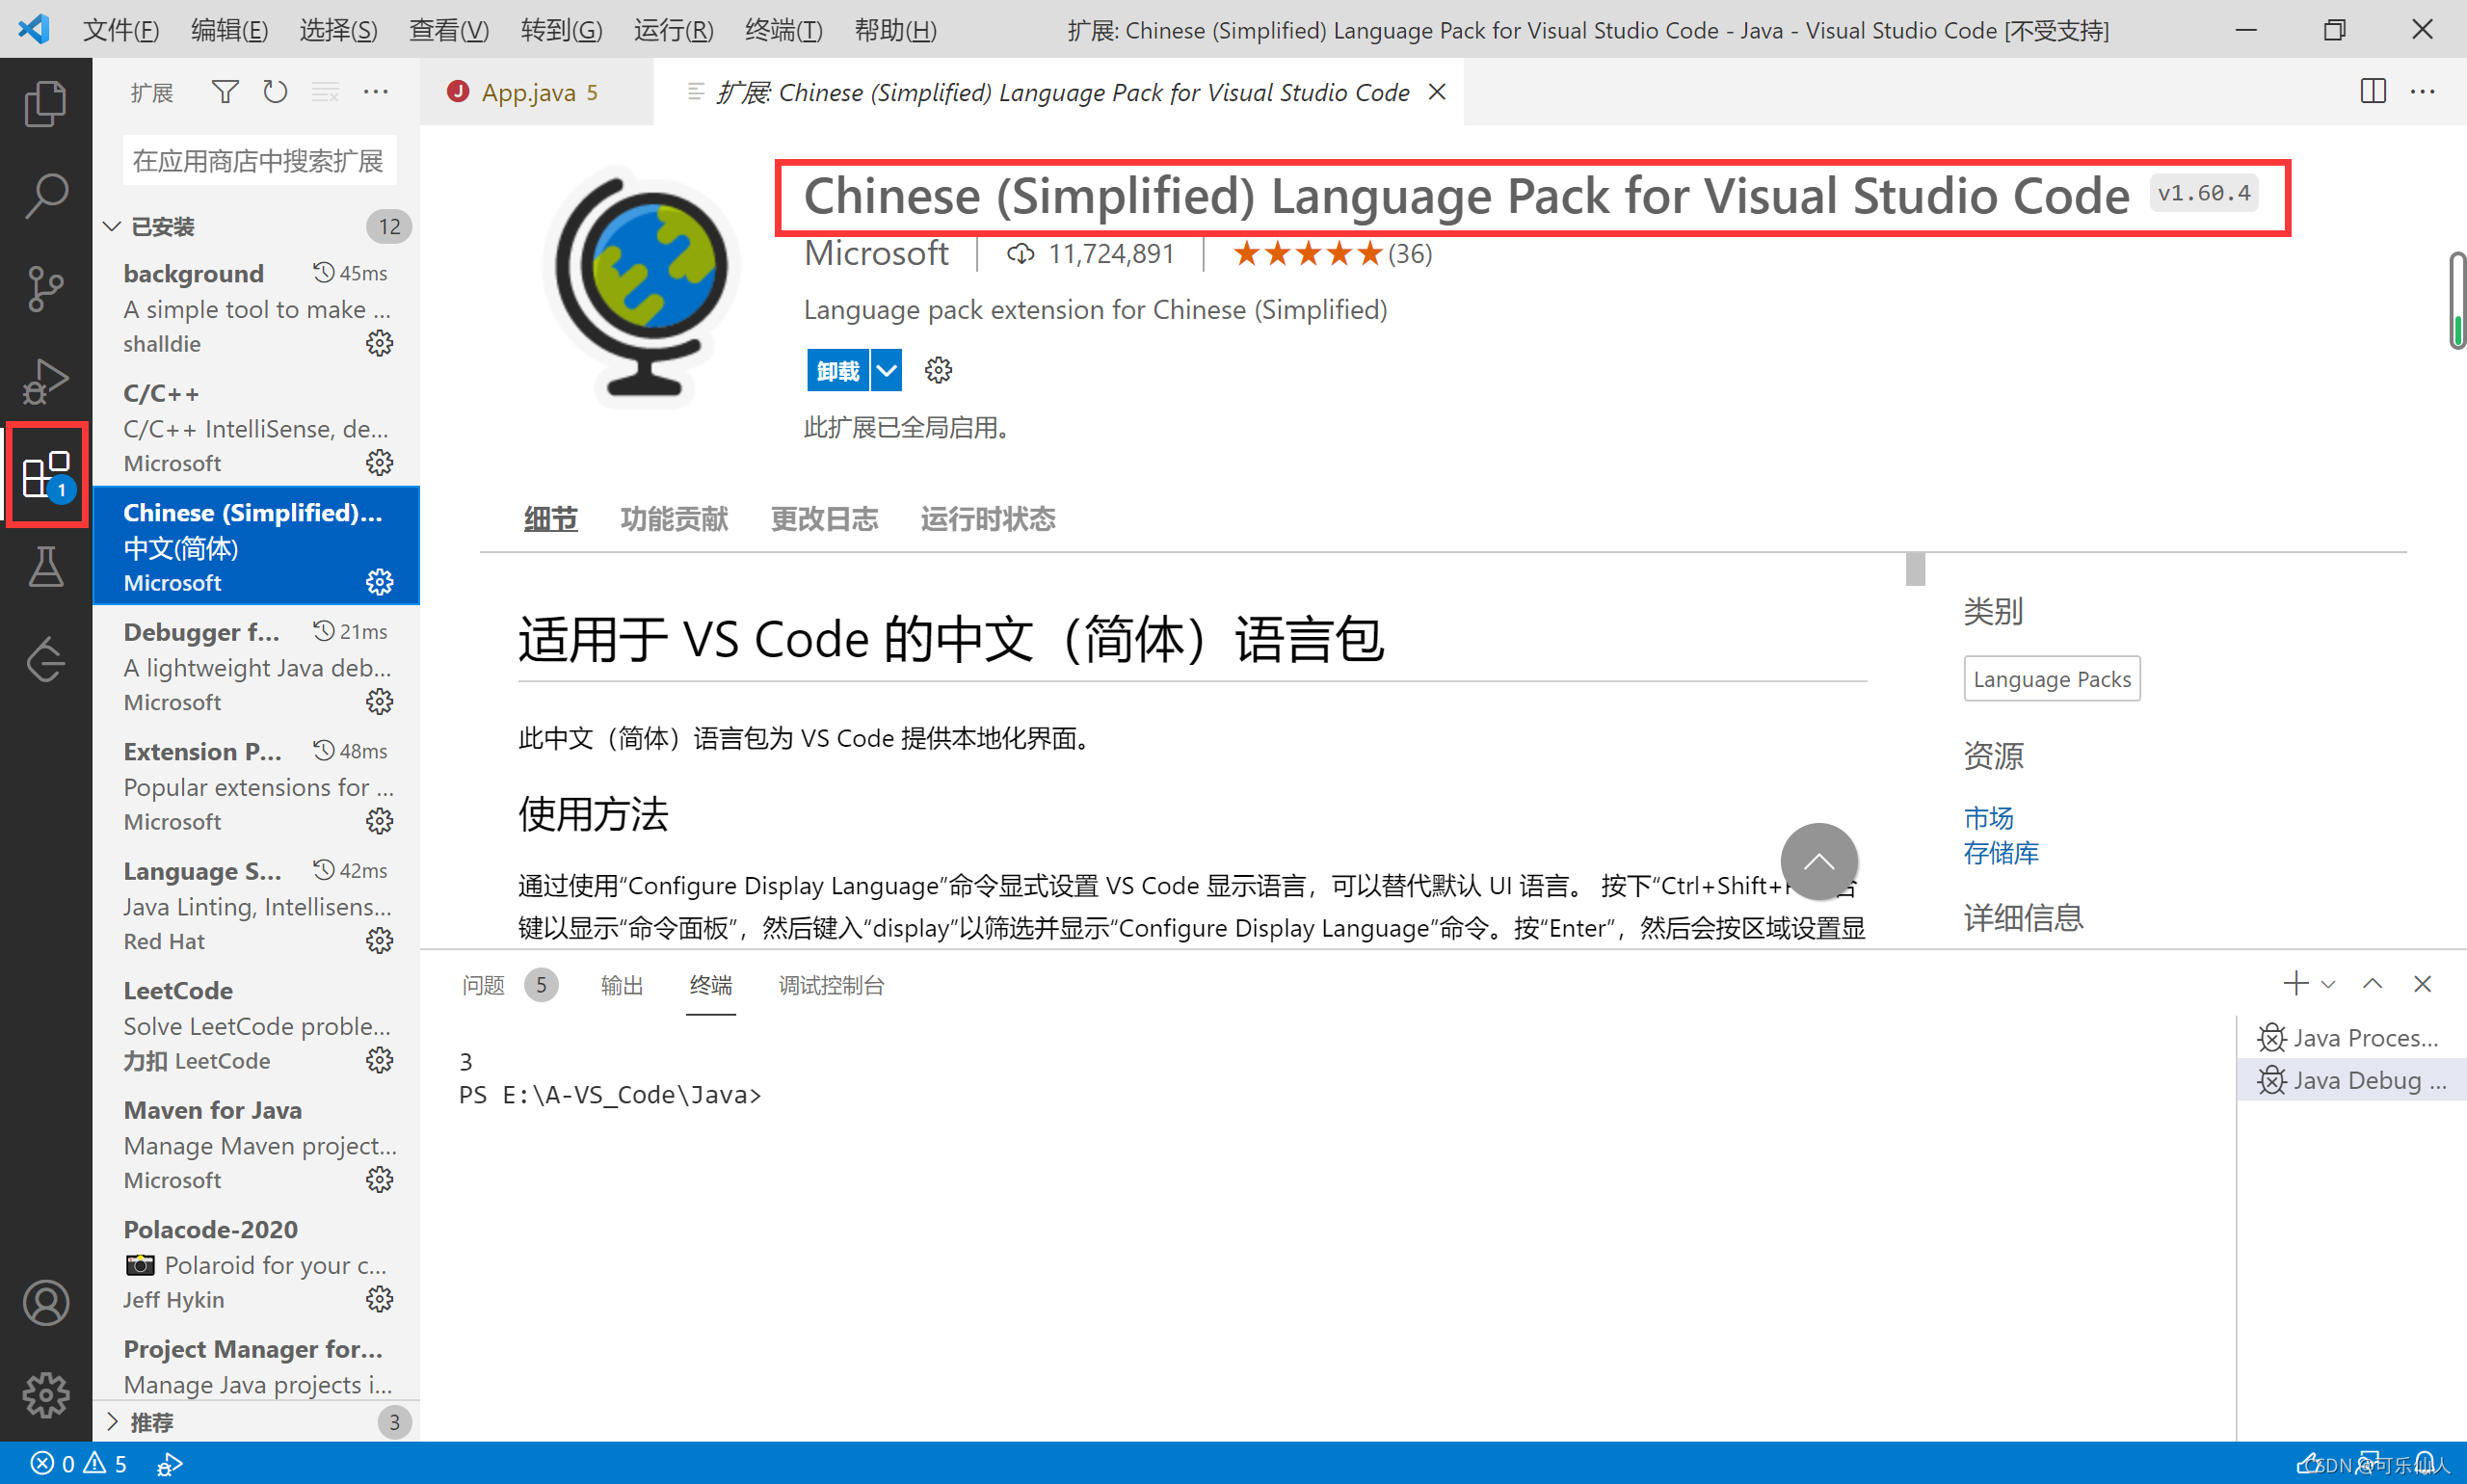Open manage gear for LeetCode extension
Image resolution: width=2467 pixels, height=1484 pixels.
(379, 1060)
